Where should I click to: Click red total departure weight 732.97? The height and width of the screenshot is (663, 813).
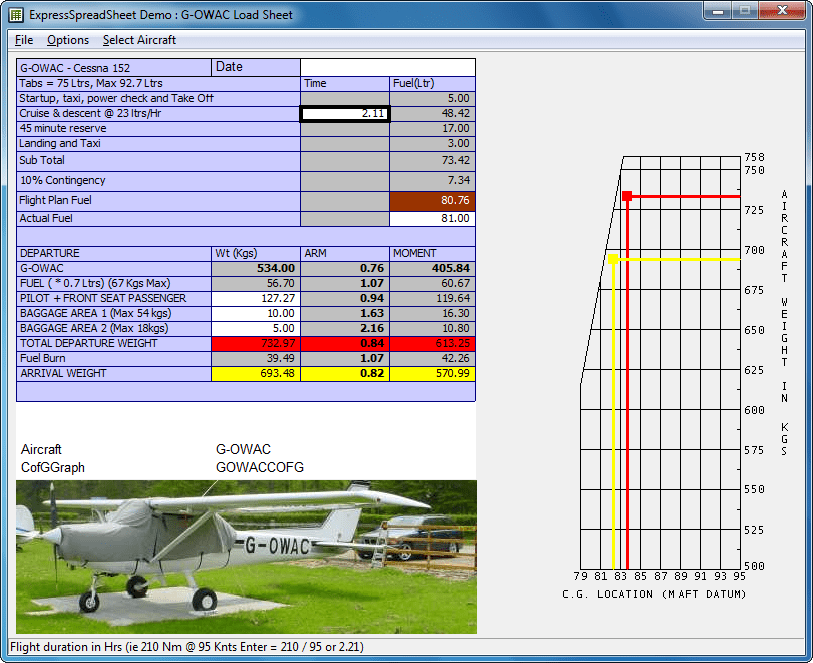coord(256,344)
